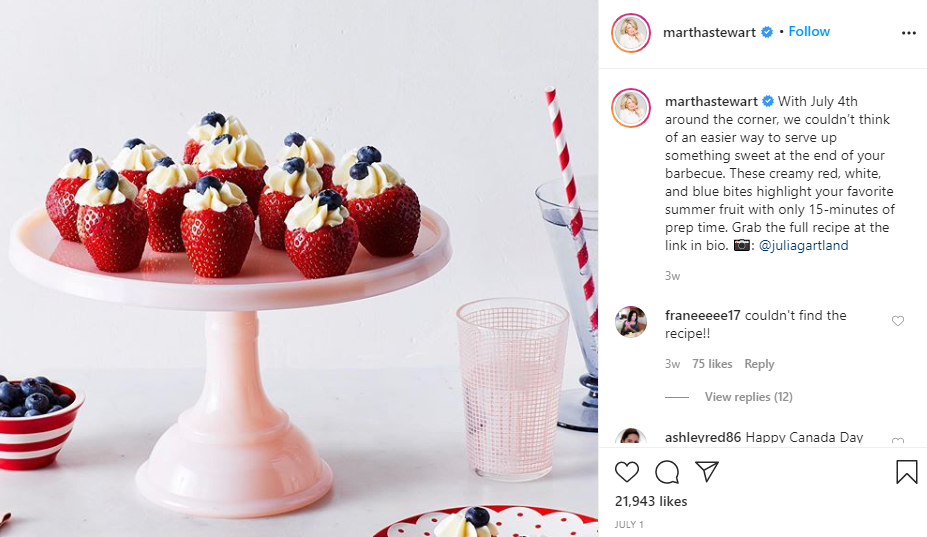
Task: Open the 21,943 likes list
Action: point(651,501)
